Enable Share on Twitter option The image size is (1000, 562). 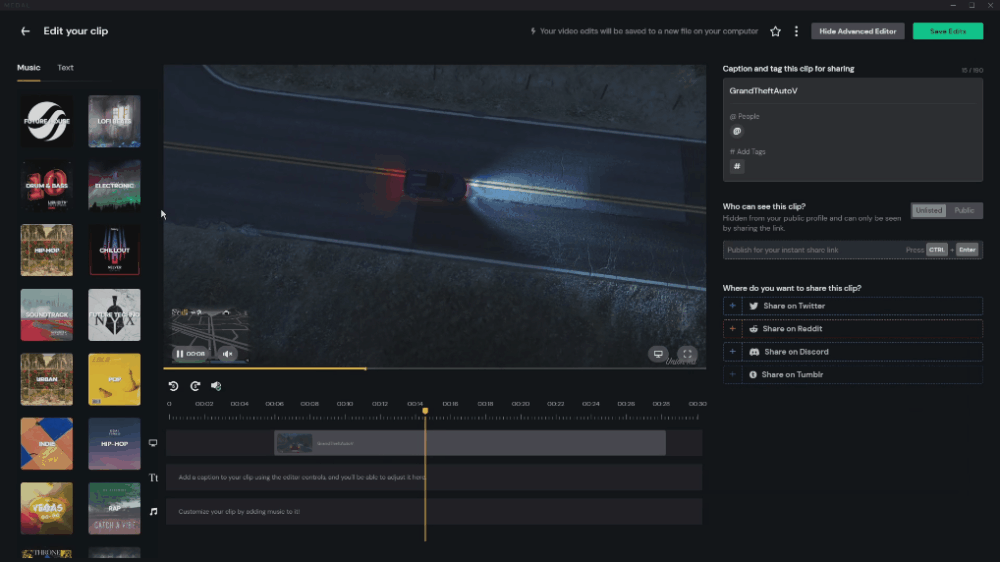(x=853, y=306)
